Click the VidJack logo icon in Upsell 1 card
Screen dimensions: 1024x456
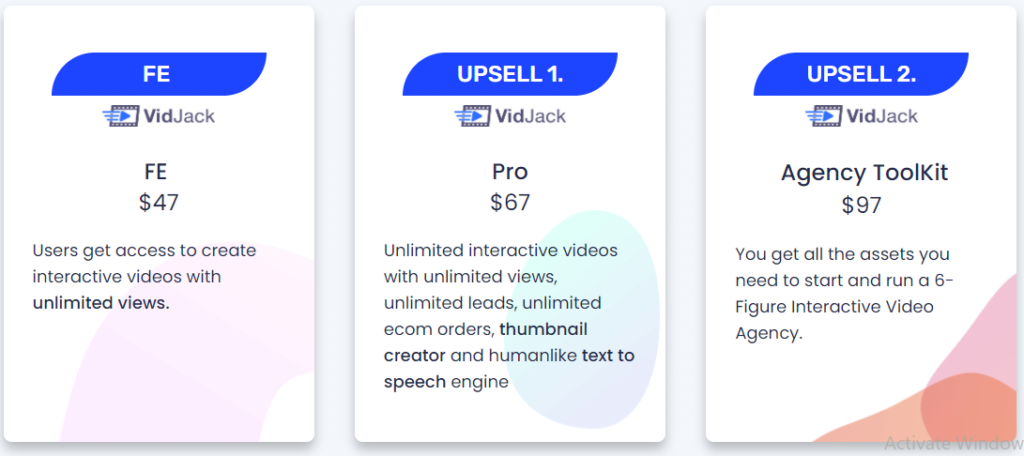click(472, 116)
